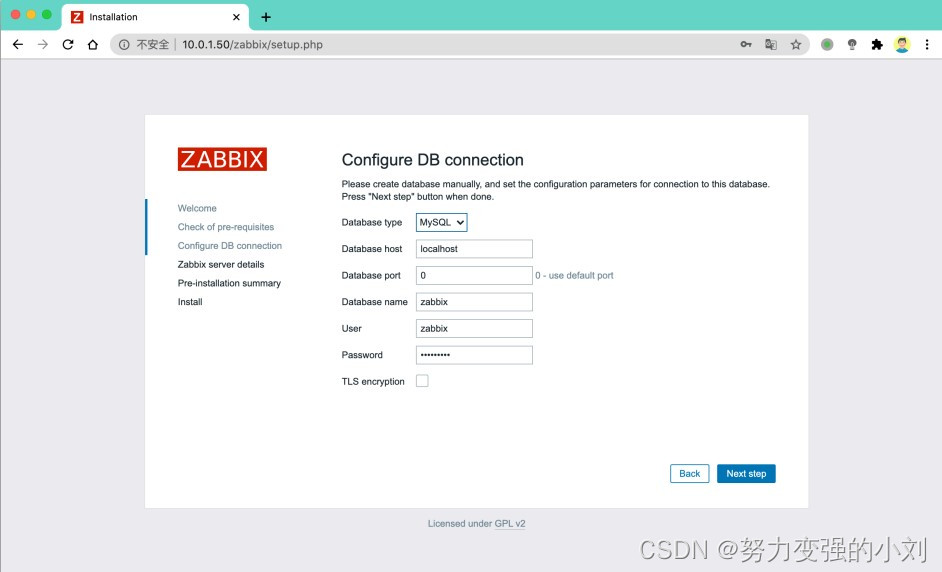Select Zabbix server details step

[x=221, y=264]
